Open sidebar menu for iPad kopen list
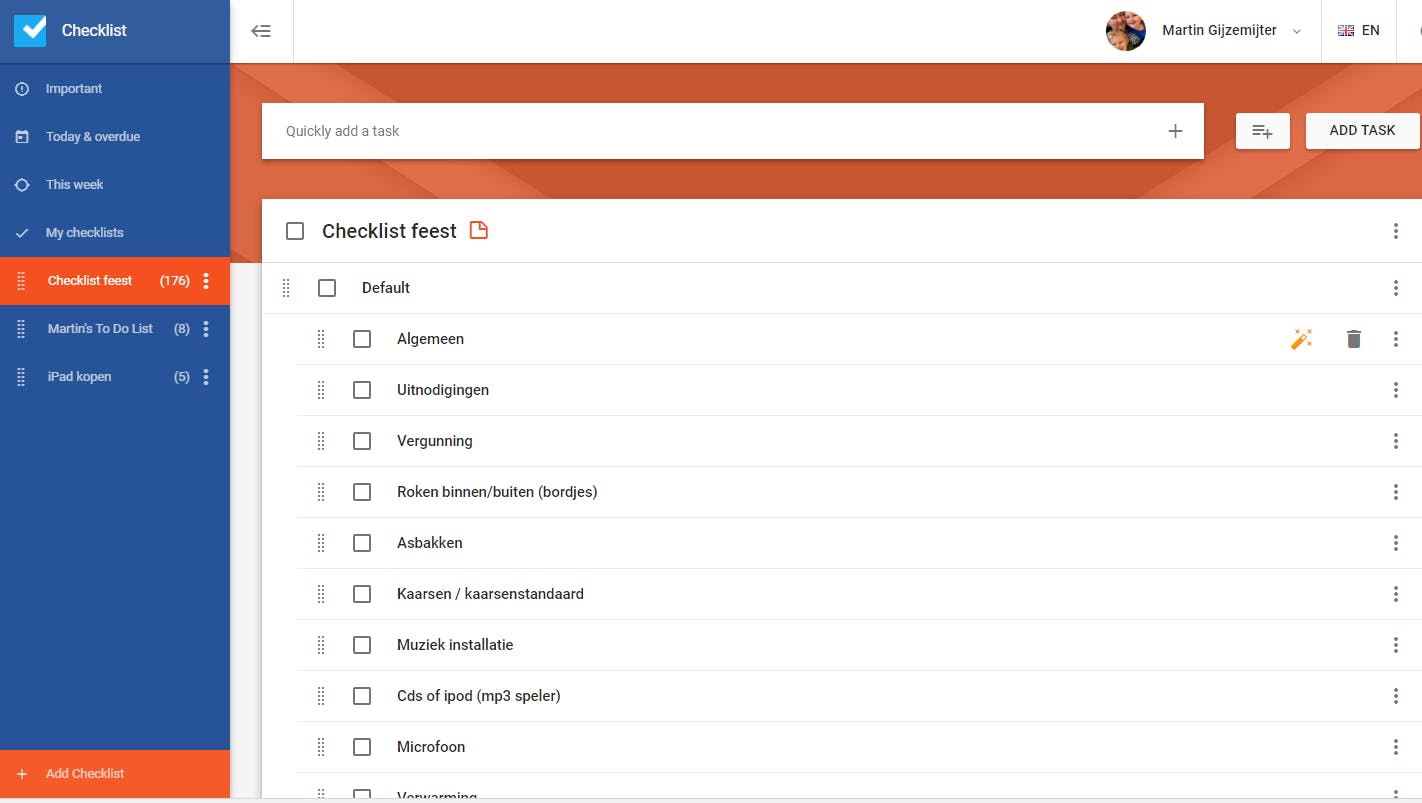This screenshot has width=1422, height=803. click(x=206, y=377)
